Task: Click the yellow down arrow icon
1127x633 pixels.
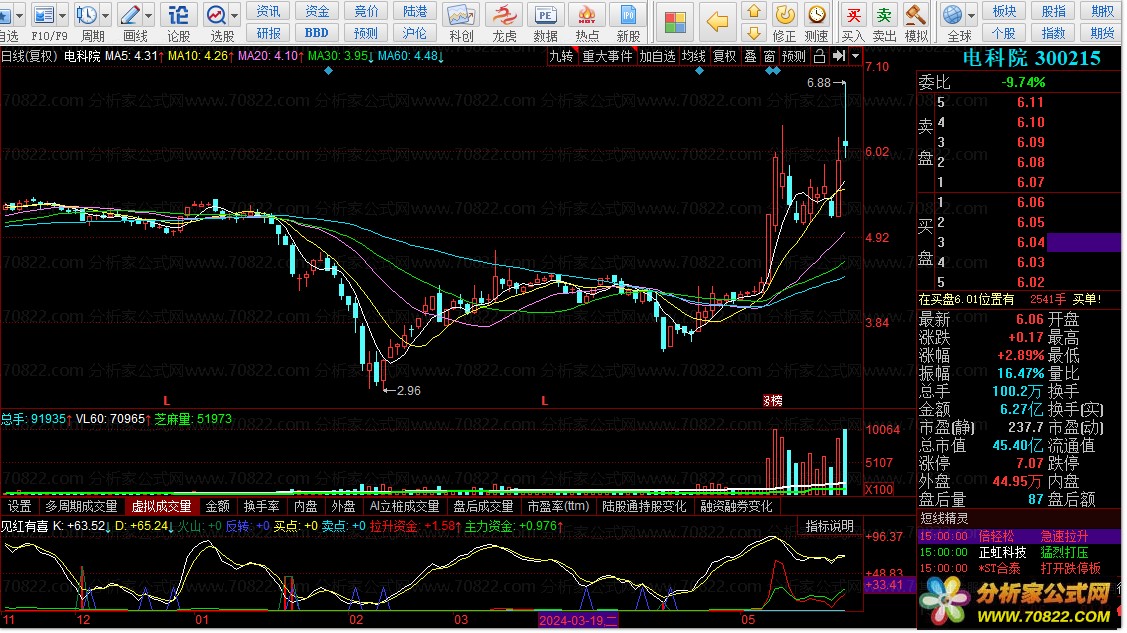Action: (x=754, y=33)
